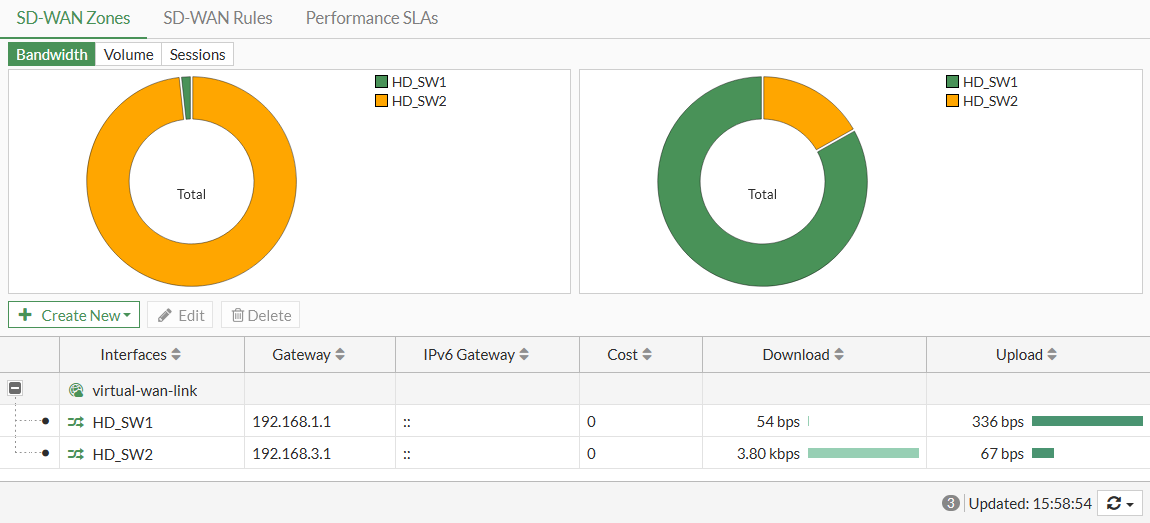The height and width of the screenshot is (523, 1150).
Task: Sort by the Upload column sort icon
Action: (x=1052, y=355)
